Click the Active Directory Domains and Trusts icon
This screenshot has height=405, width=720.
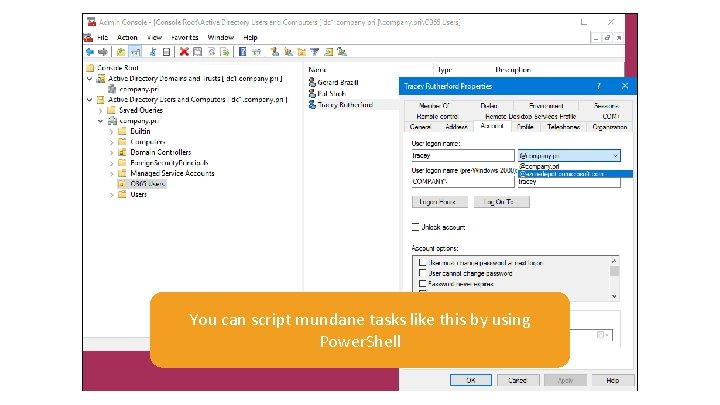pyautogui.click(x=101, y=79)
